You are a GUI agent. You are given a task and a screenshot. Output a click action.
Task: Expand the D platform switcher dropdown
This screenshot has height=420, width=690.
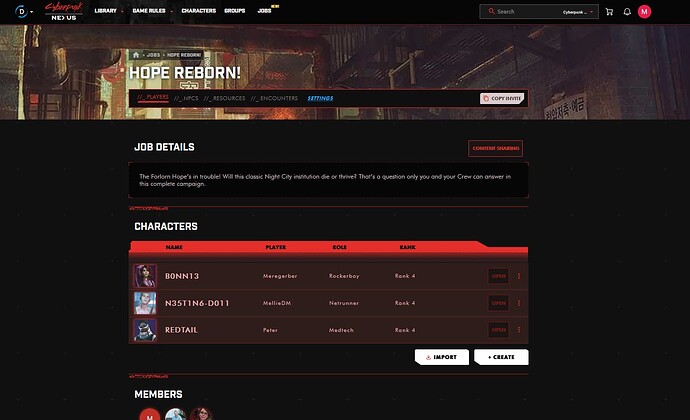click(x=24, y=11)
